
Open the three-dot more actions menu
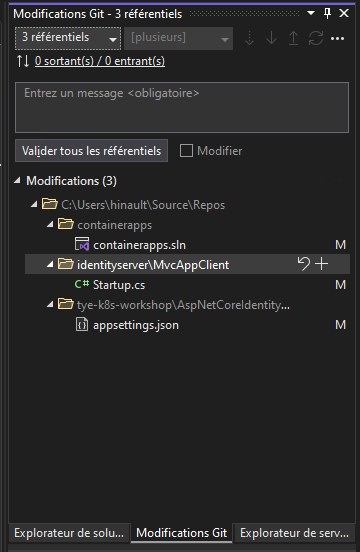(337, 38)
